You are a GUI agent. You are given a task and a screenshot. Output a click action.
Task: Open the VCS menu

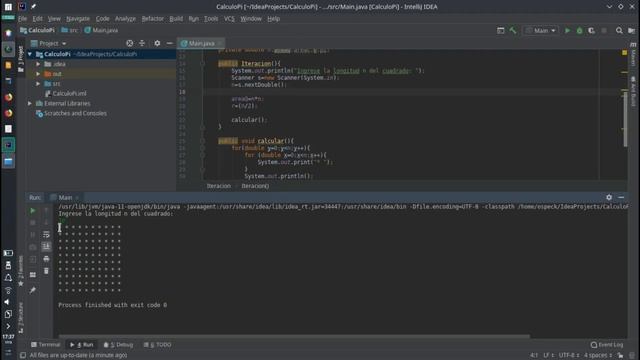[229, 19]
